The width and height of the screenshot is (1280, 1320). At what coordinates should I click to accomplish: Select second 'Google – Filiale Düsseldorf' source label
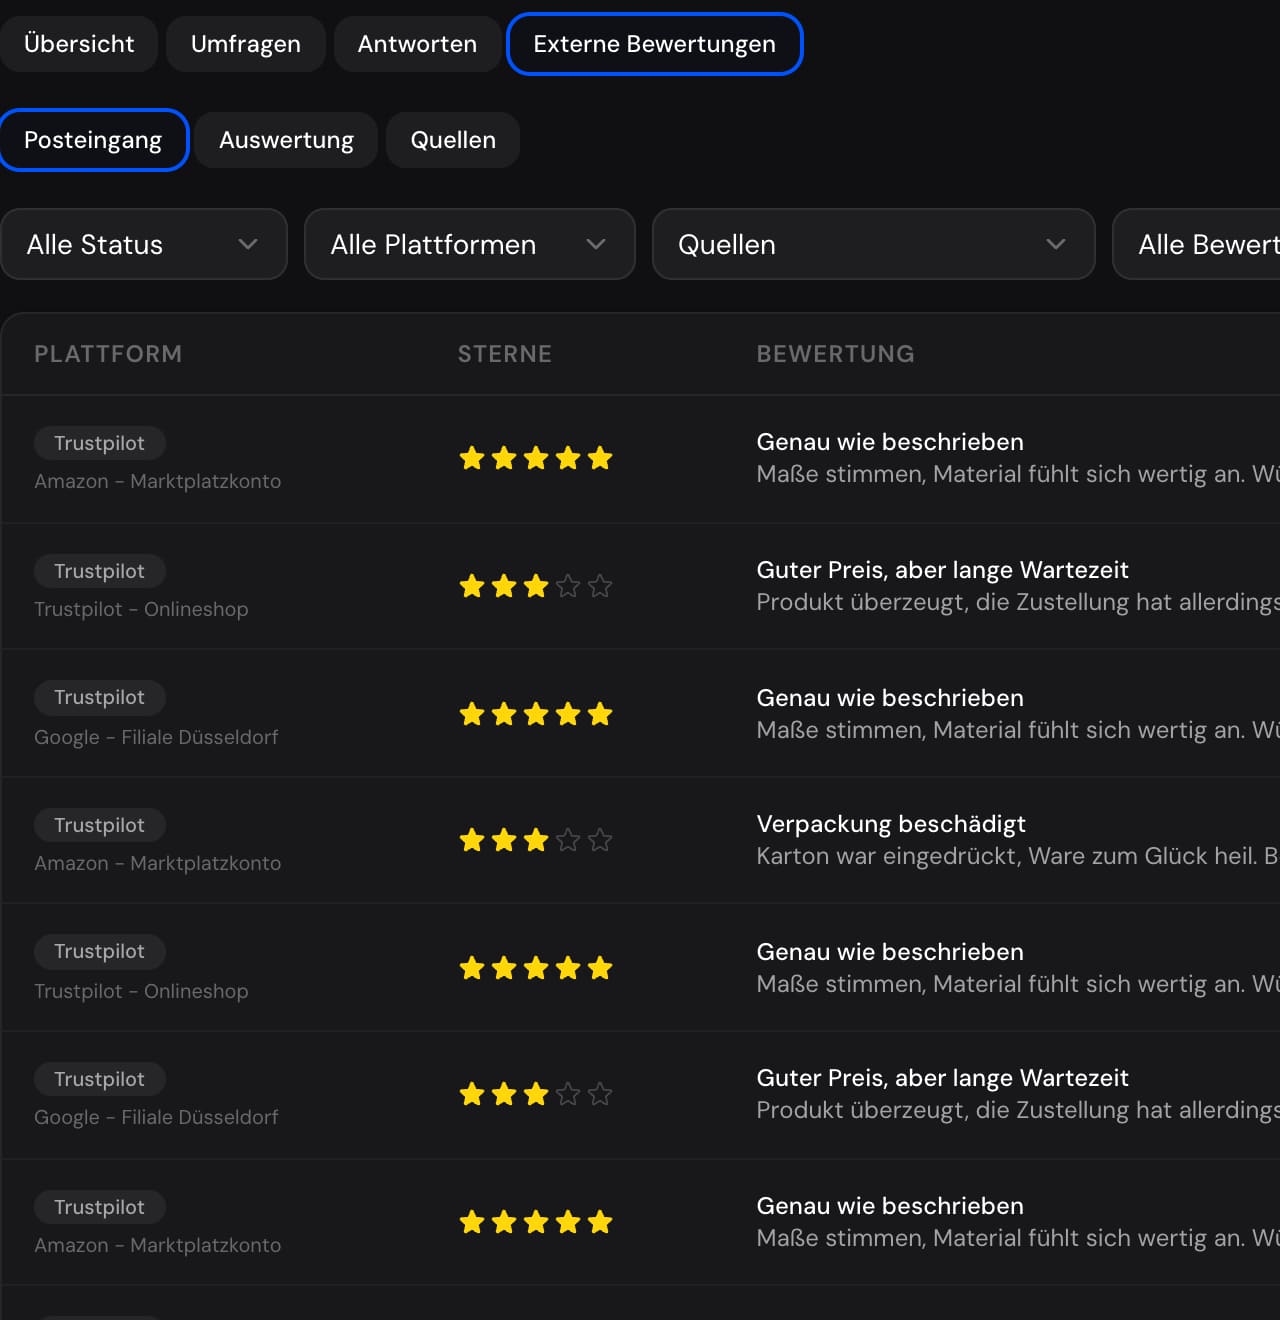[156, 1117]
